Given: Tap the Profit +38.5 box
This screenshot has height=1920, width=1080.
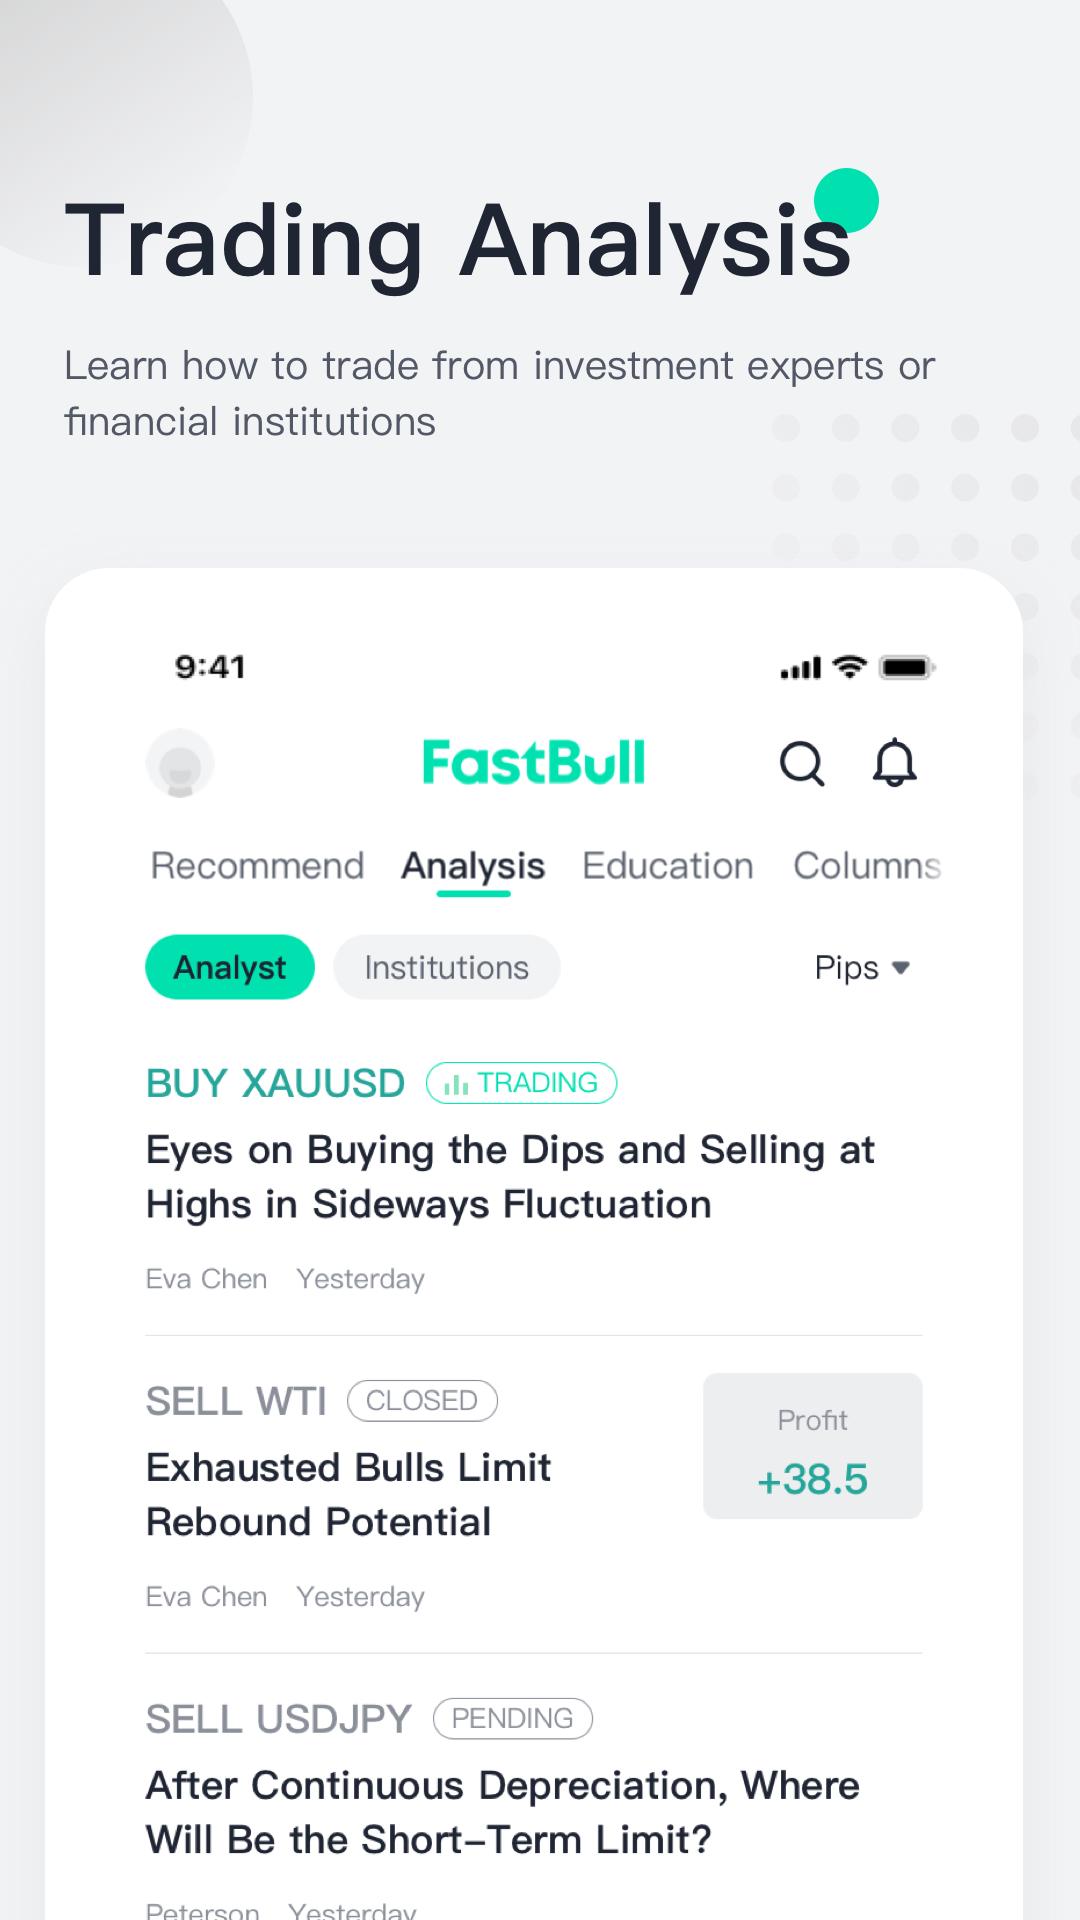Looking at the screenshot, I should tap(812, 1446).
